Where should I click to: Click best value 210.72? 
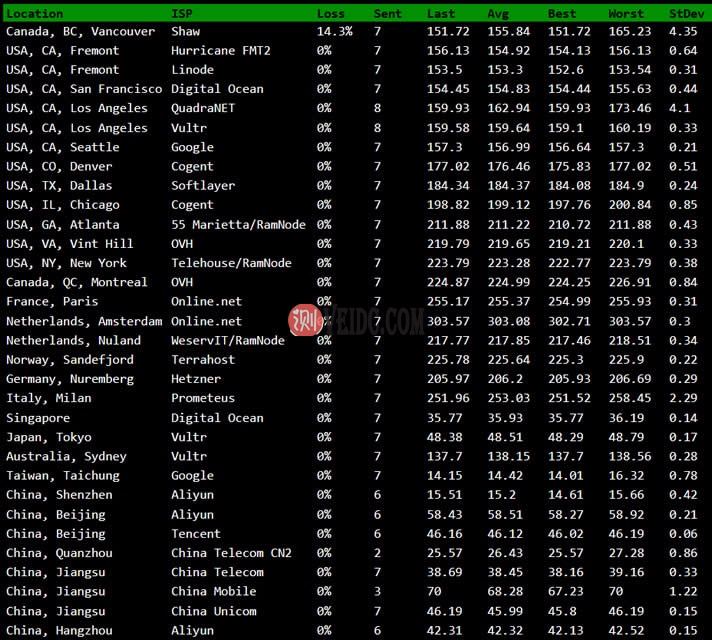[569, 224]
